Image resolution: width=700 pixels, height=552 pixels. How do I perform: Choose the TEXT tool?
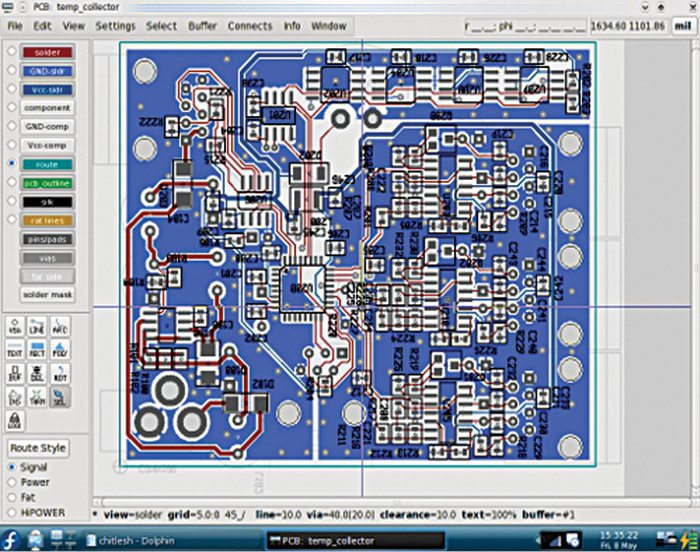(x=16, y=351)
